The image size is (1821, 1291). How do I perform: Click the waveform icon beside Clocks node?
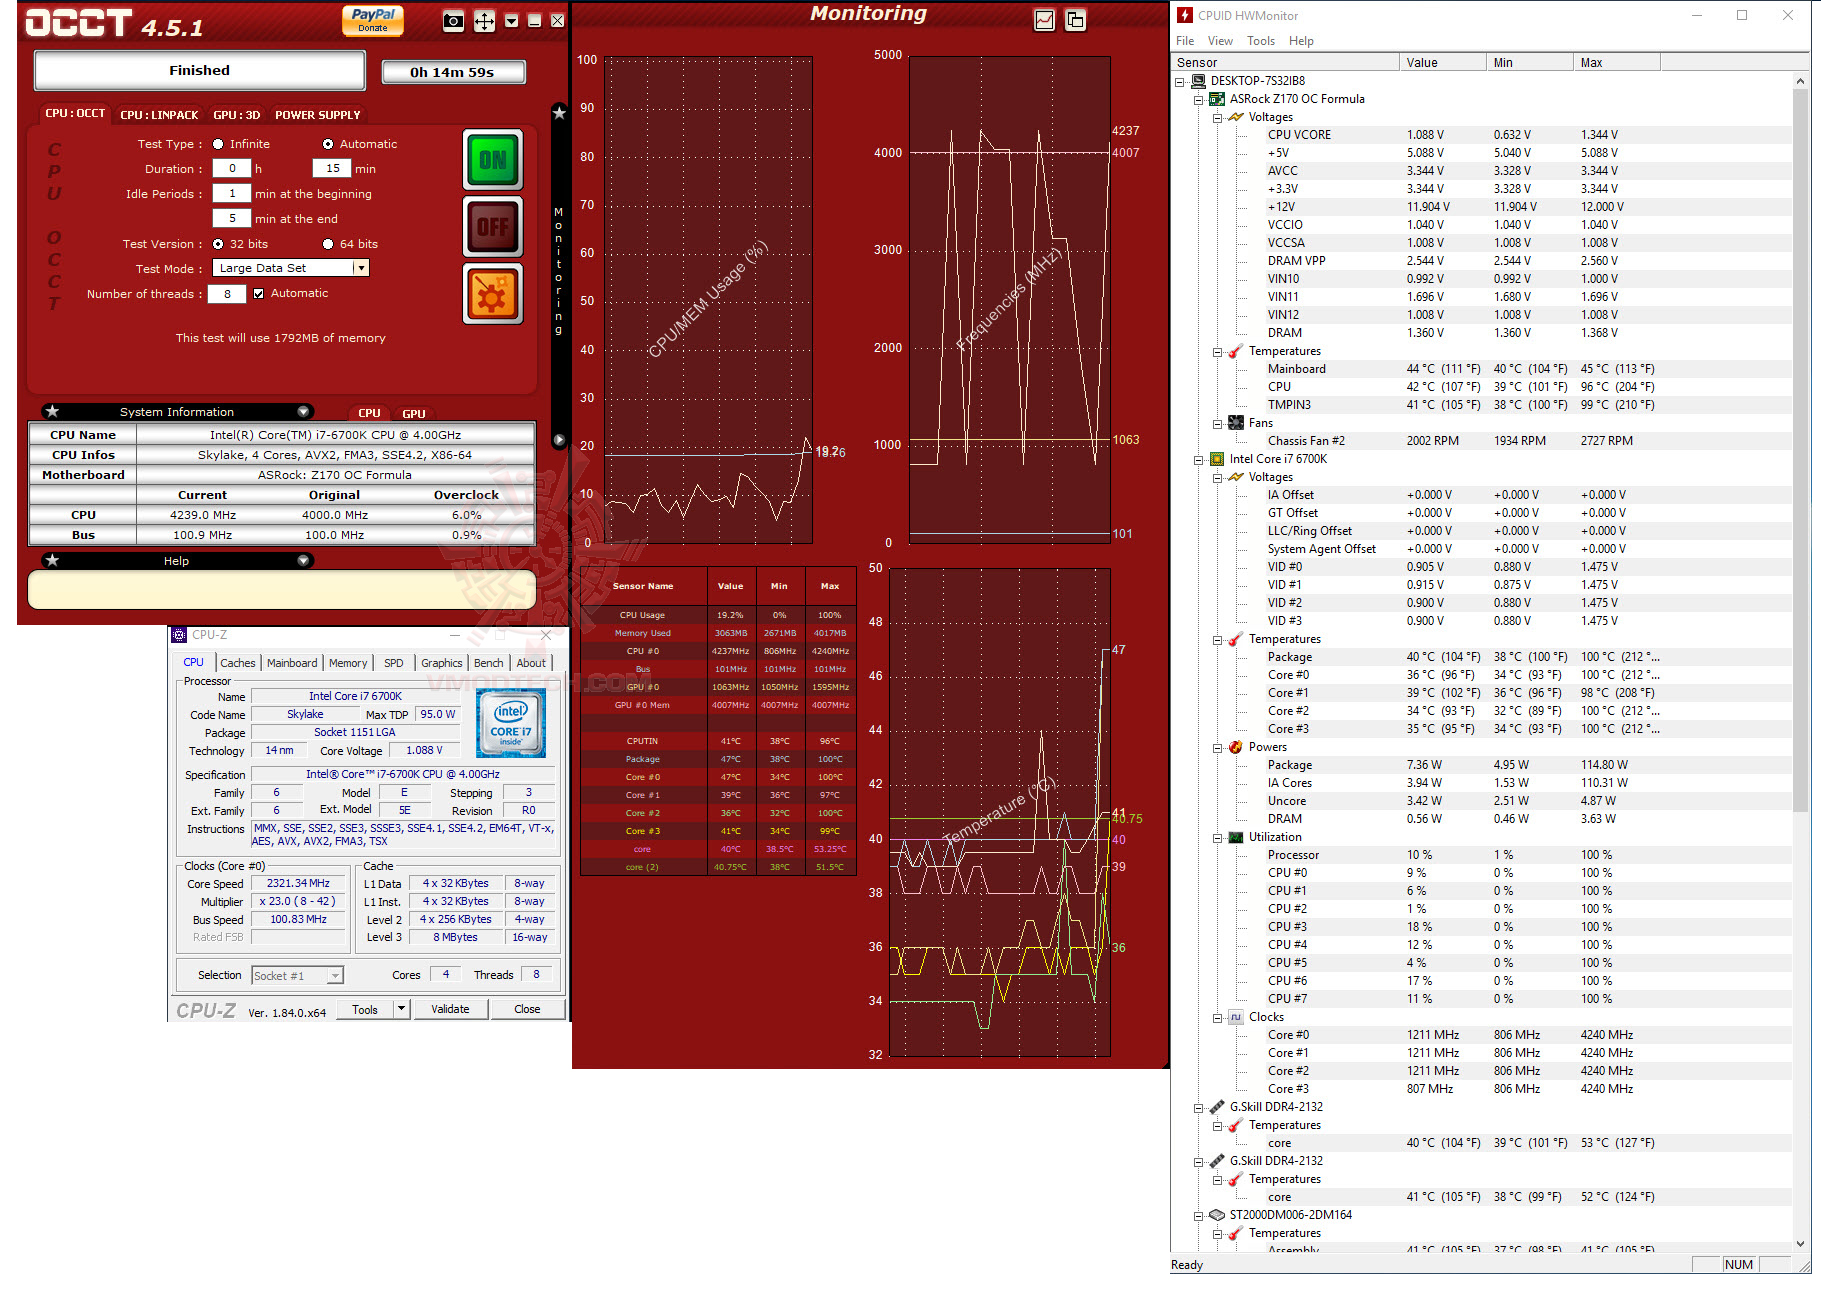tap(1236, 1017)
